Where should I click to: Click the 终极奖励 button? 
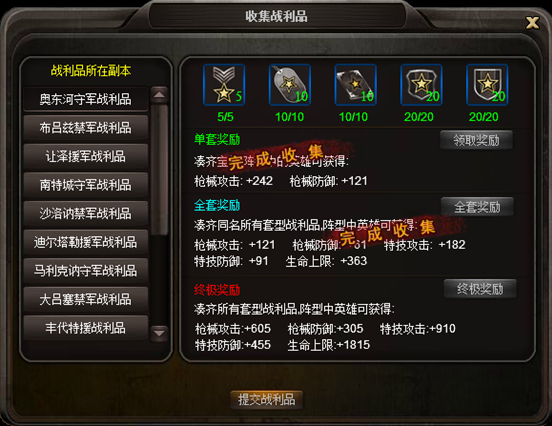click(480, 289)
